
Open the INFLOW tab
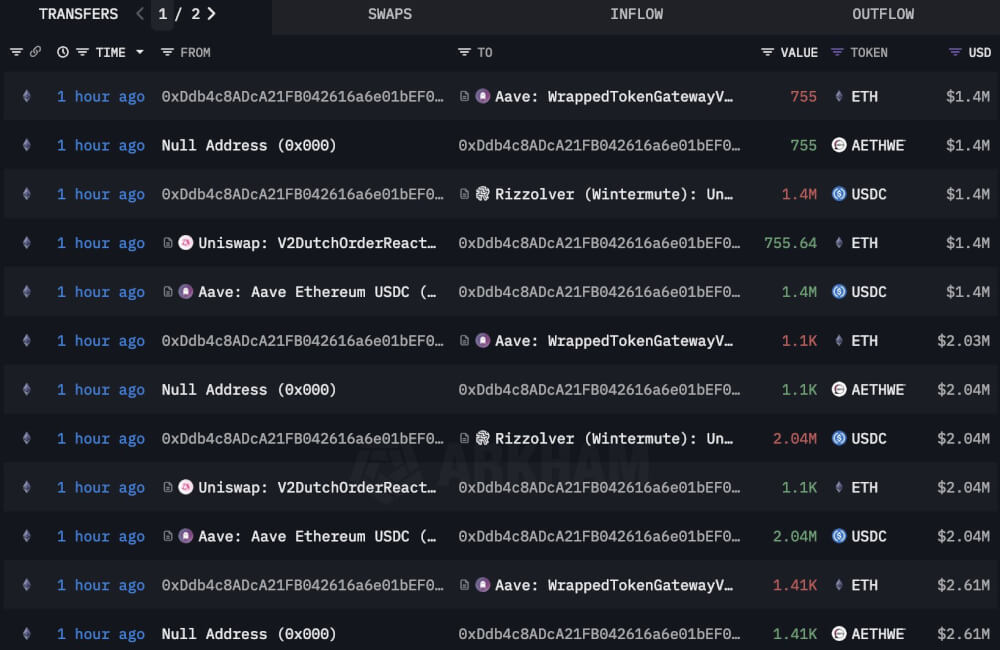tap(636, 14)
